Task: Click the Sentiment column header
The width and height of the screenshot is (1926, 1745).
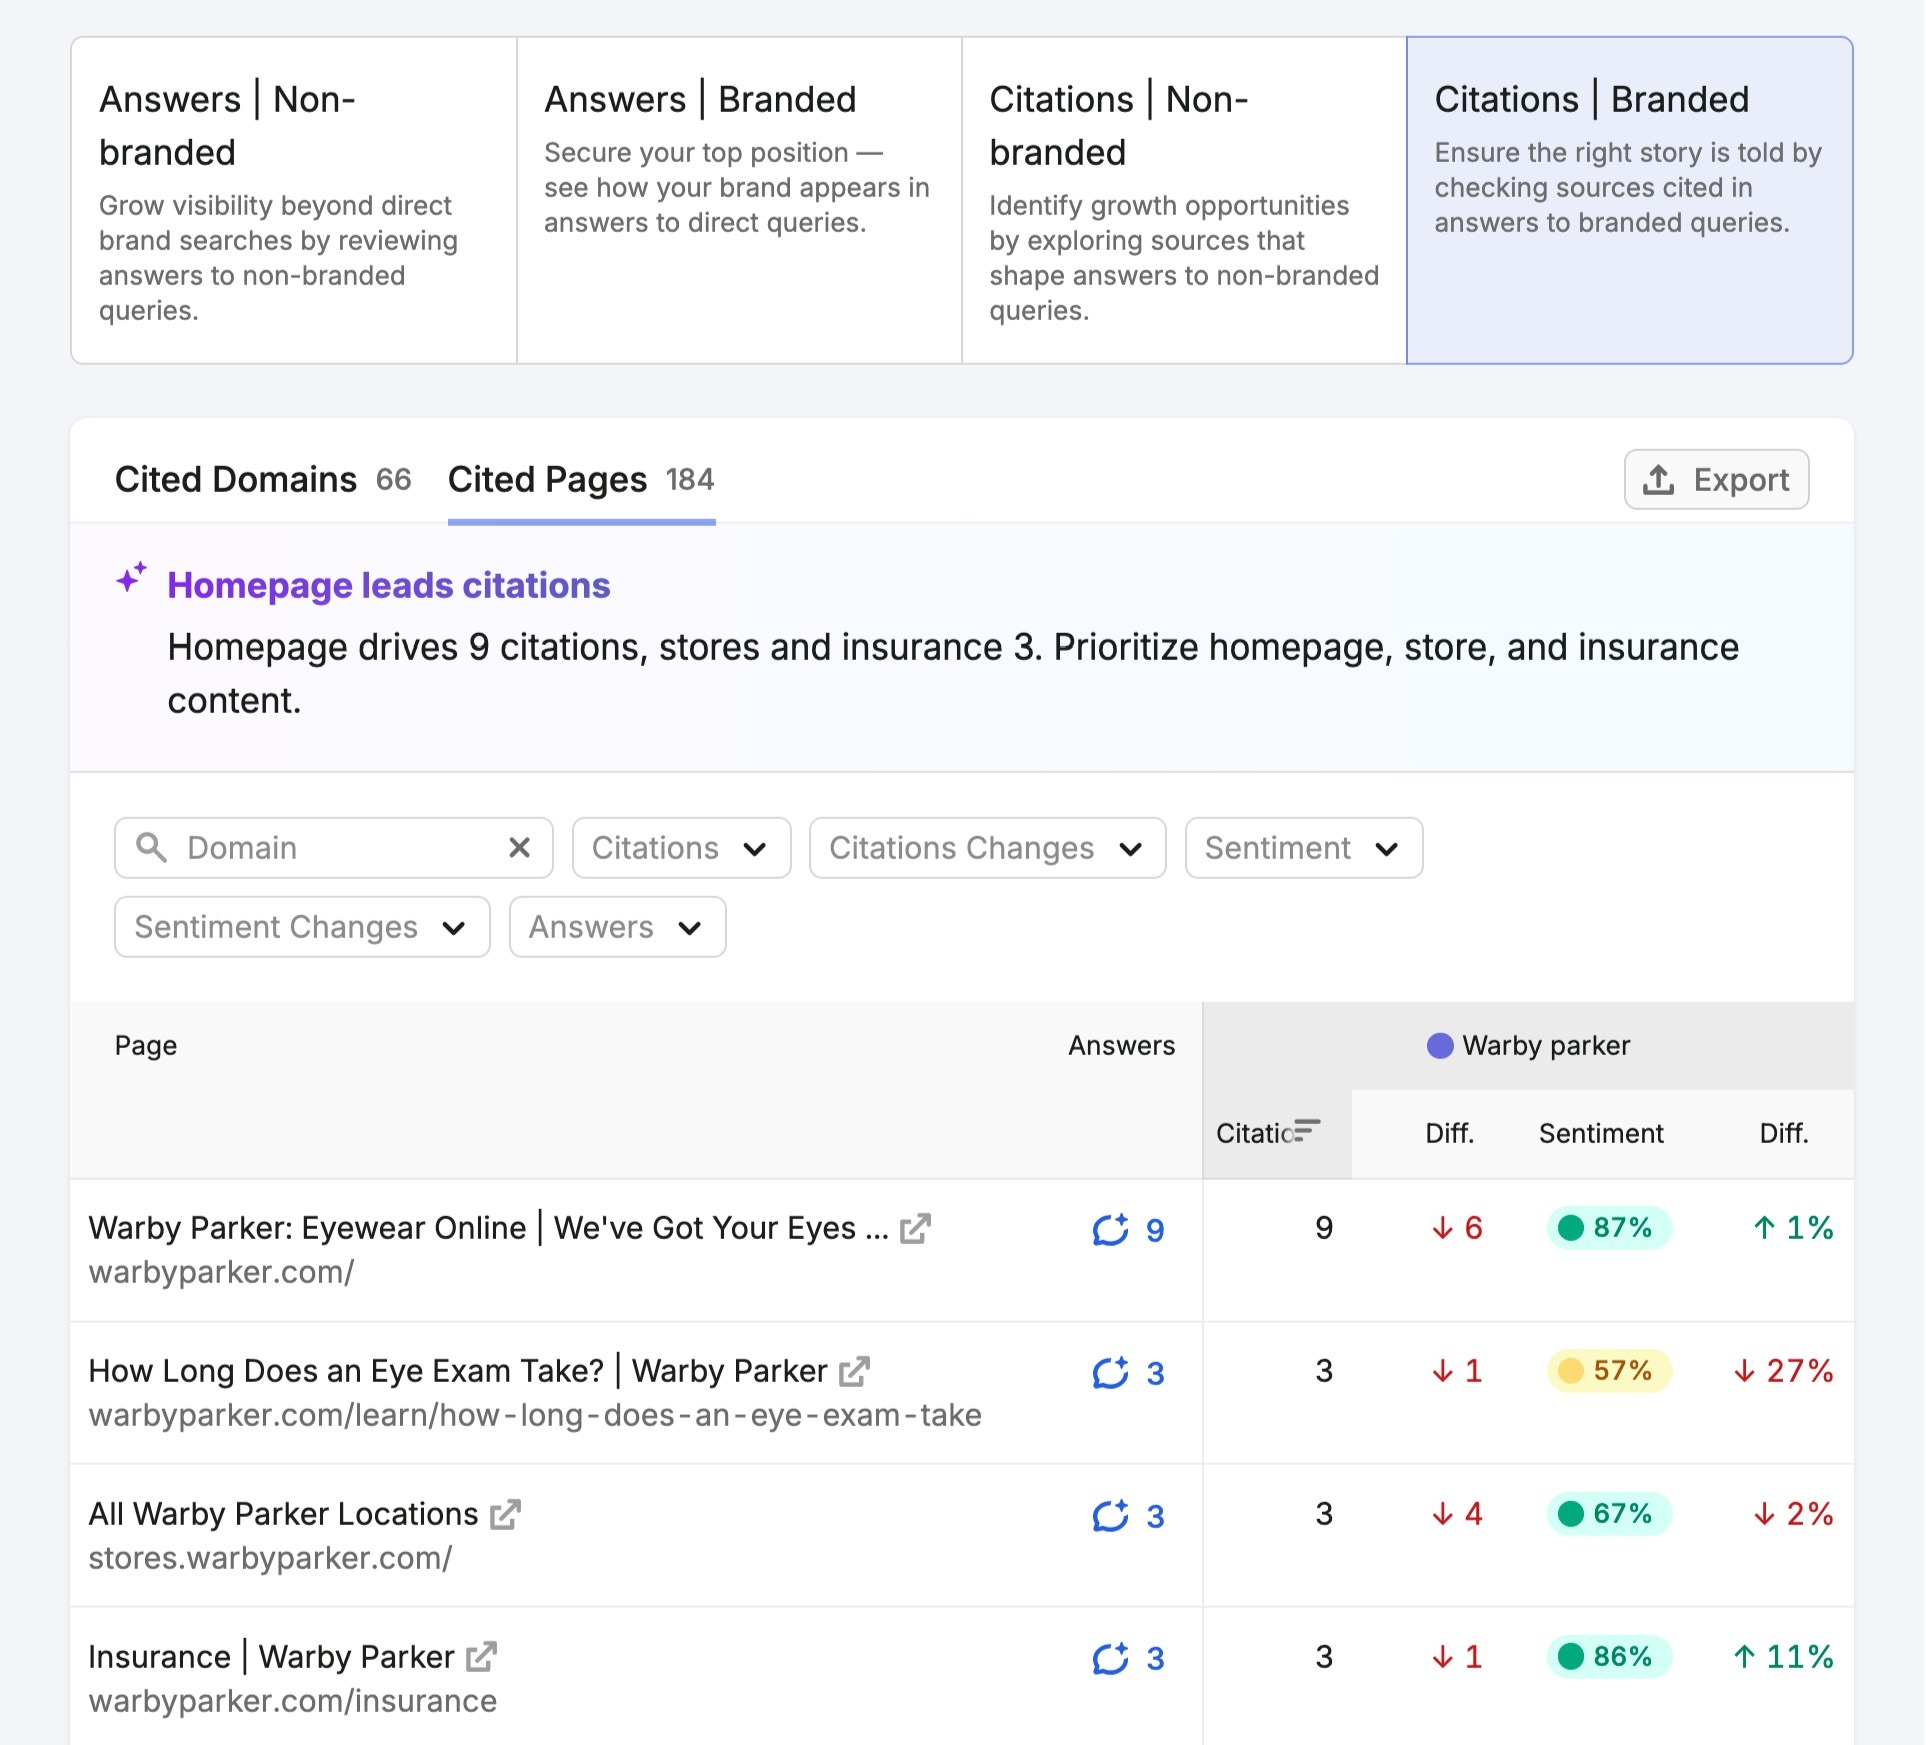Action: (1600, 1134)
